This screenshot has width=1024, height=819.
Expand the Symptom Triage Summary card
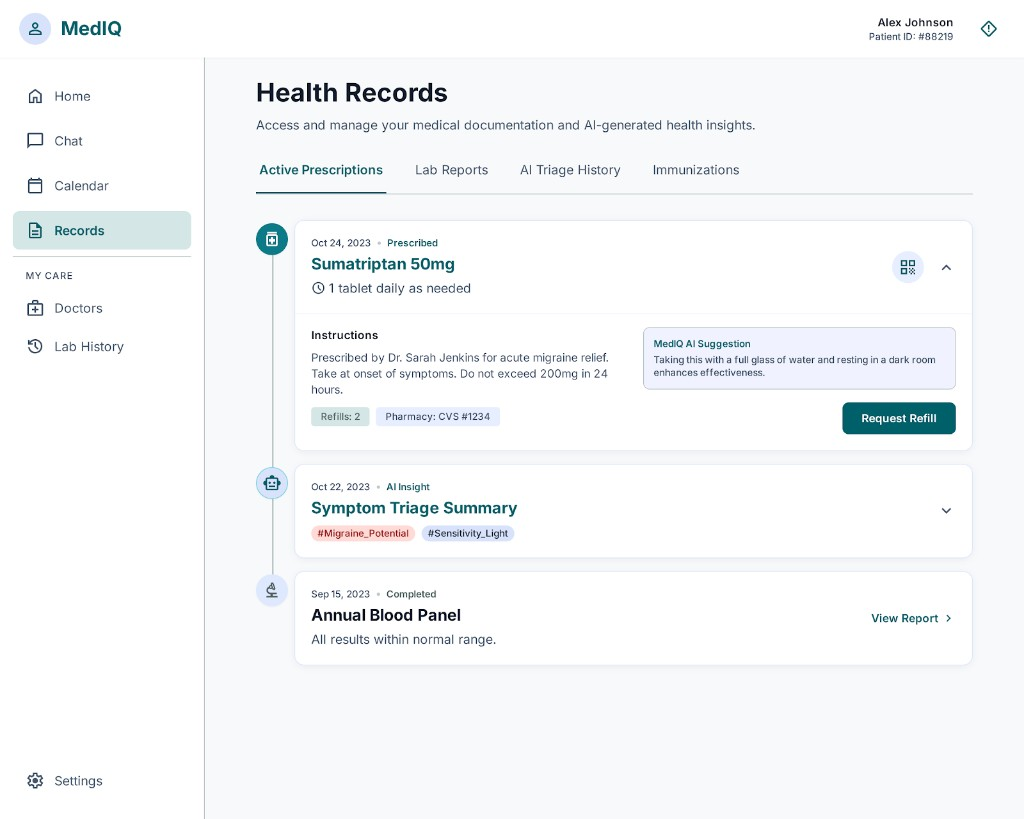[x=946, y=511]
